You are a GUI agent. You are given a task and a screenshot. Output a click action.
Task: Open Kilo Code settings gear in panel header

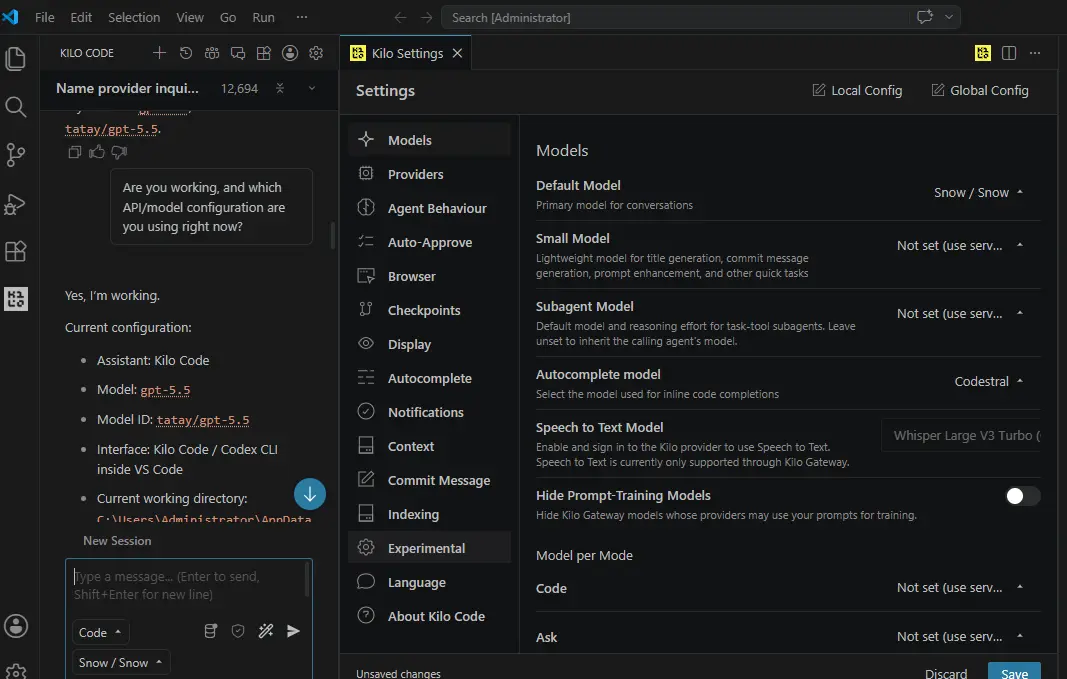coord(316,53)
